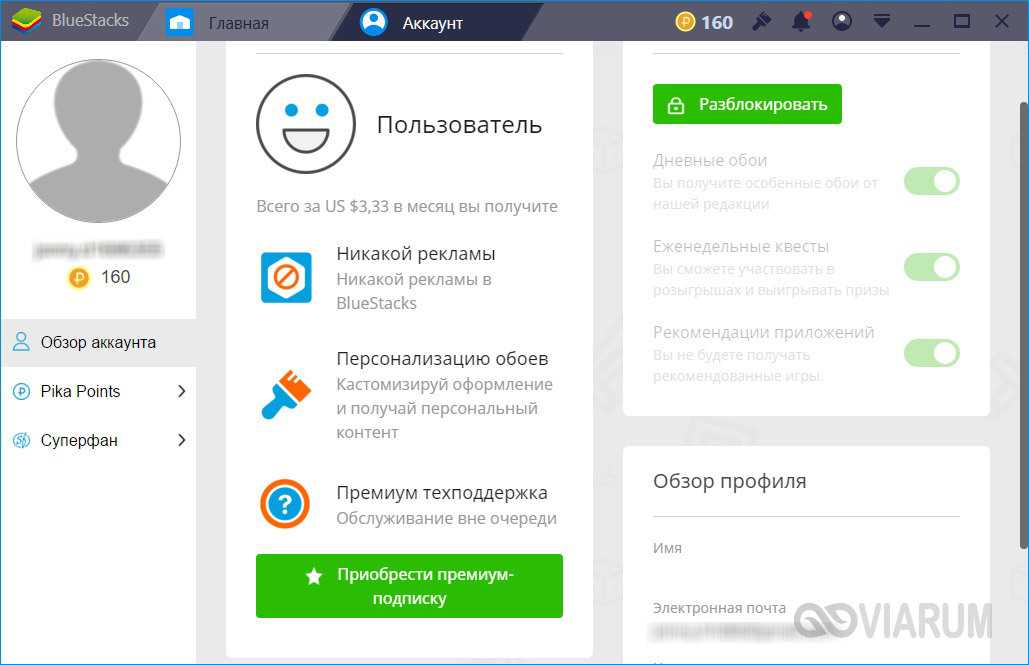Open the Главная home tab
The height and width of the screenshot is (665, 1029).
(219, 22)
